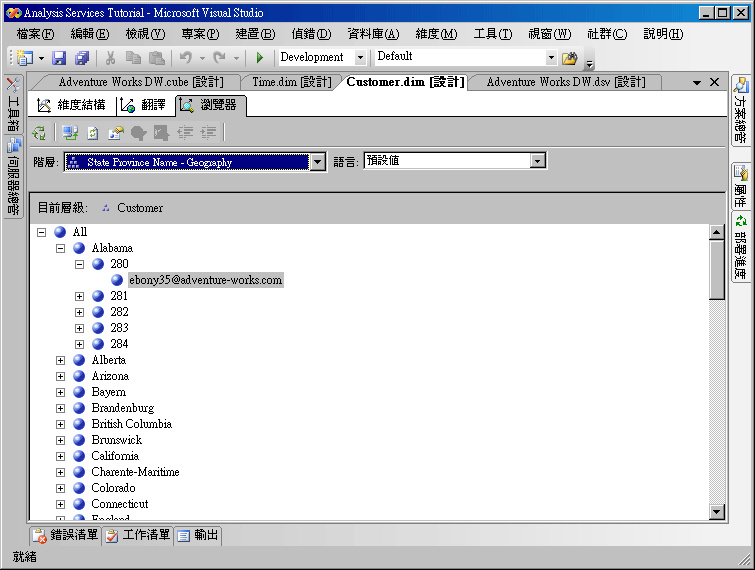Close the active document tab
Viewport: 755px width, 570px height.
pos(715,82)
